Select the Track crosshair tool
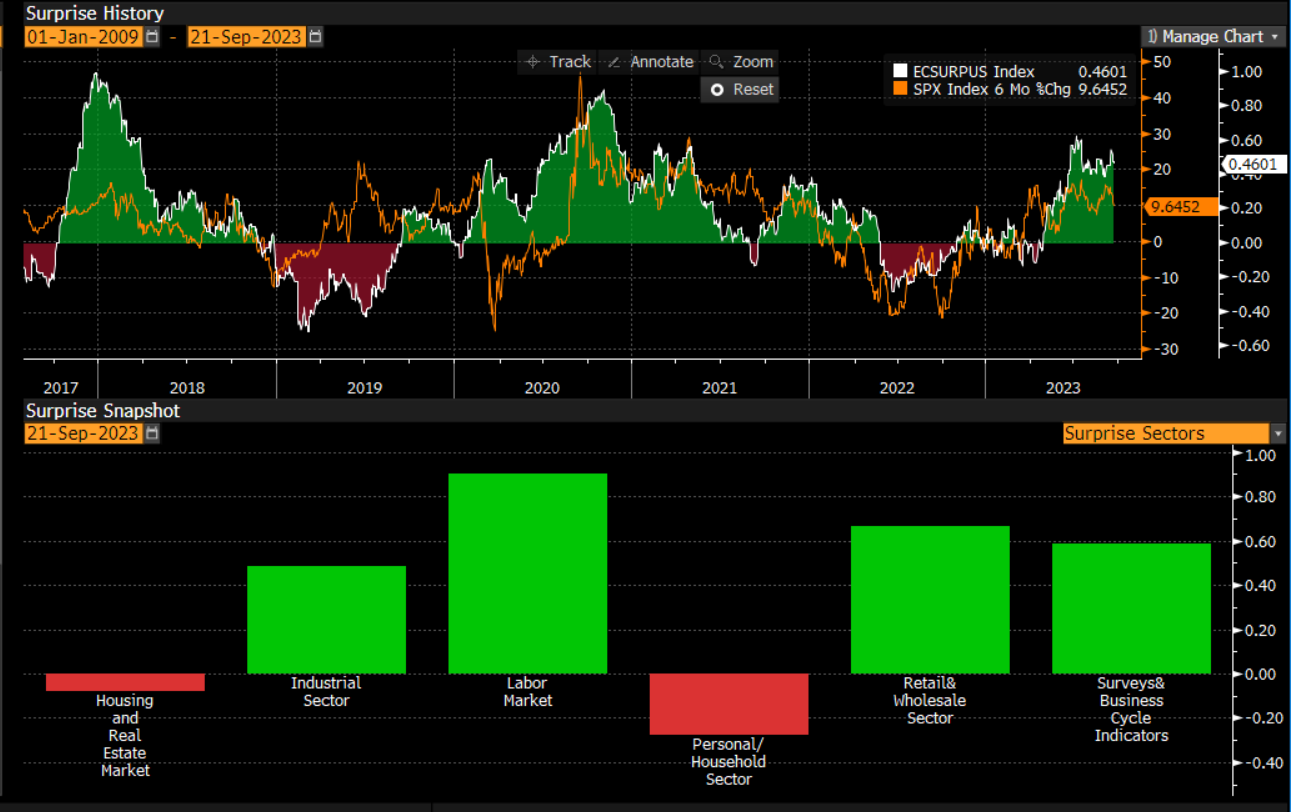Viewport: 1291px width, 812px height. pos(560,61)
